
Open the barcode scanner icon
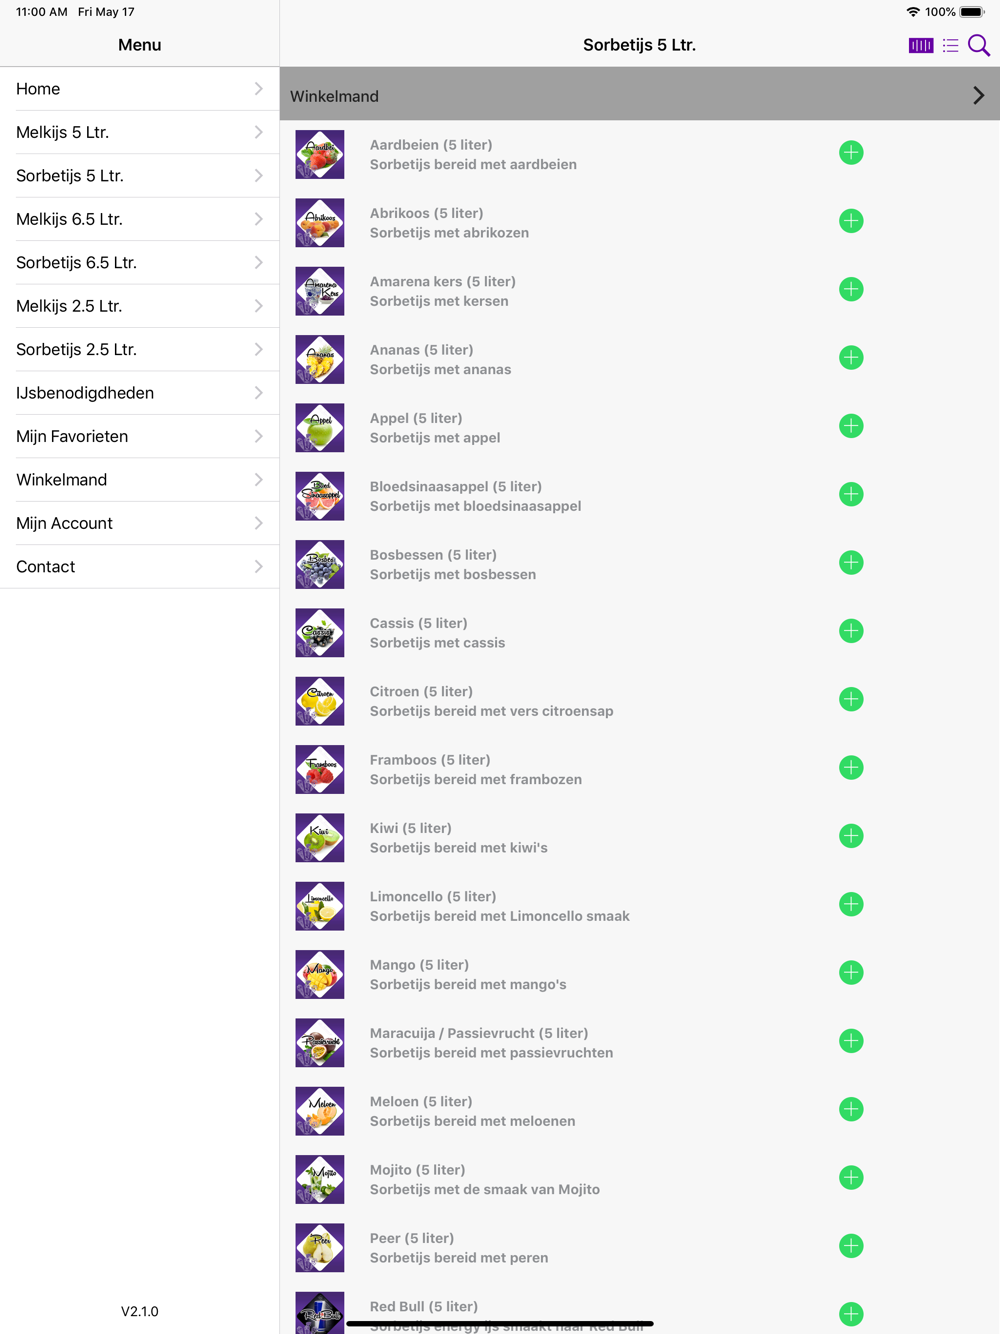tap(920, 45)
